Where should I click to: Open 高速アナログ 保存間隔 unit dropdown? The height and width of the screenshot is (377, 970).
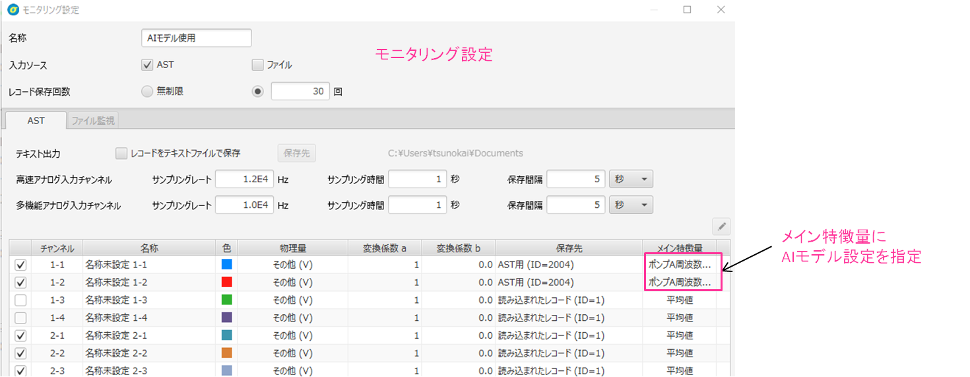632,180
